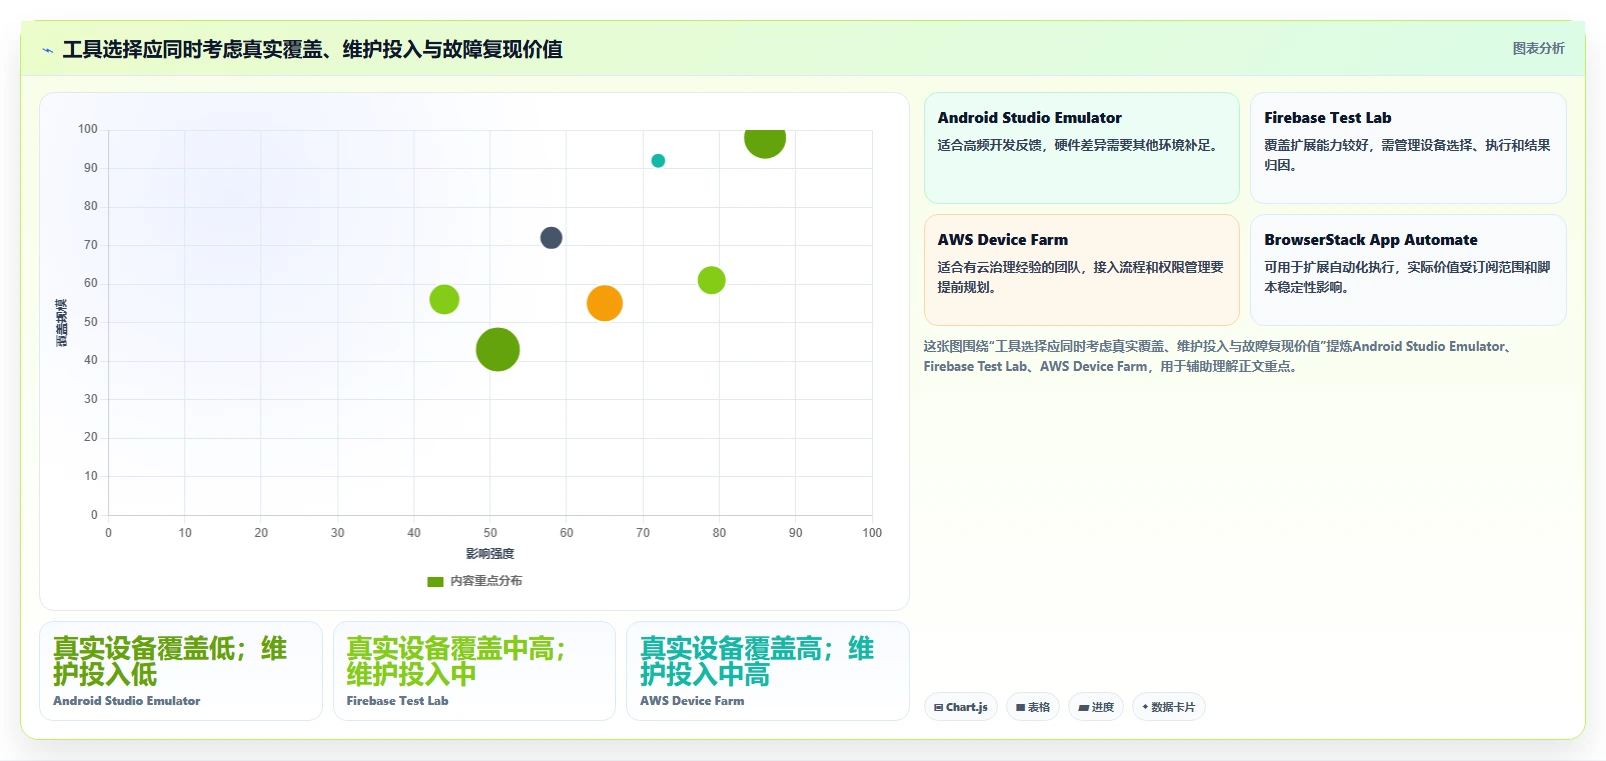Click the lightning icon beside the title
The image size is (1606, 761).
[47, 50]
